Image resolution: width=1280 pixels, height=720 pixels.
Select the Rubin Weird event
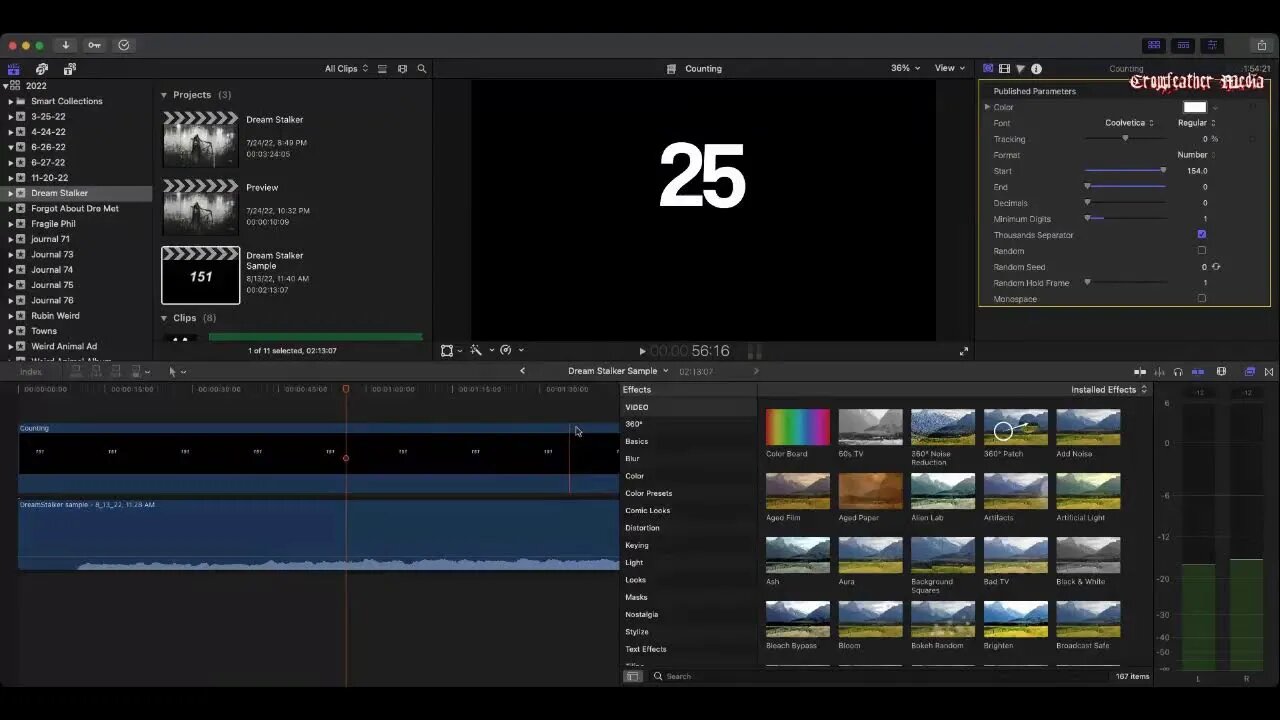pos(55,316)
